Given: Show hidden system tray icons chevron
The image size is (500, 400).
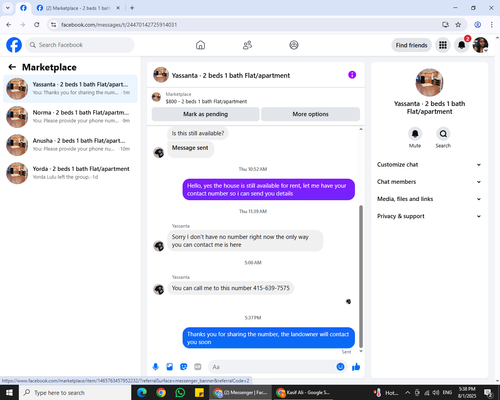Looking at the screenshot, I should [x=407, y=392].
